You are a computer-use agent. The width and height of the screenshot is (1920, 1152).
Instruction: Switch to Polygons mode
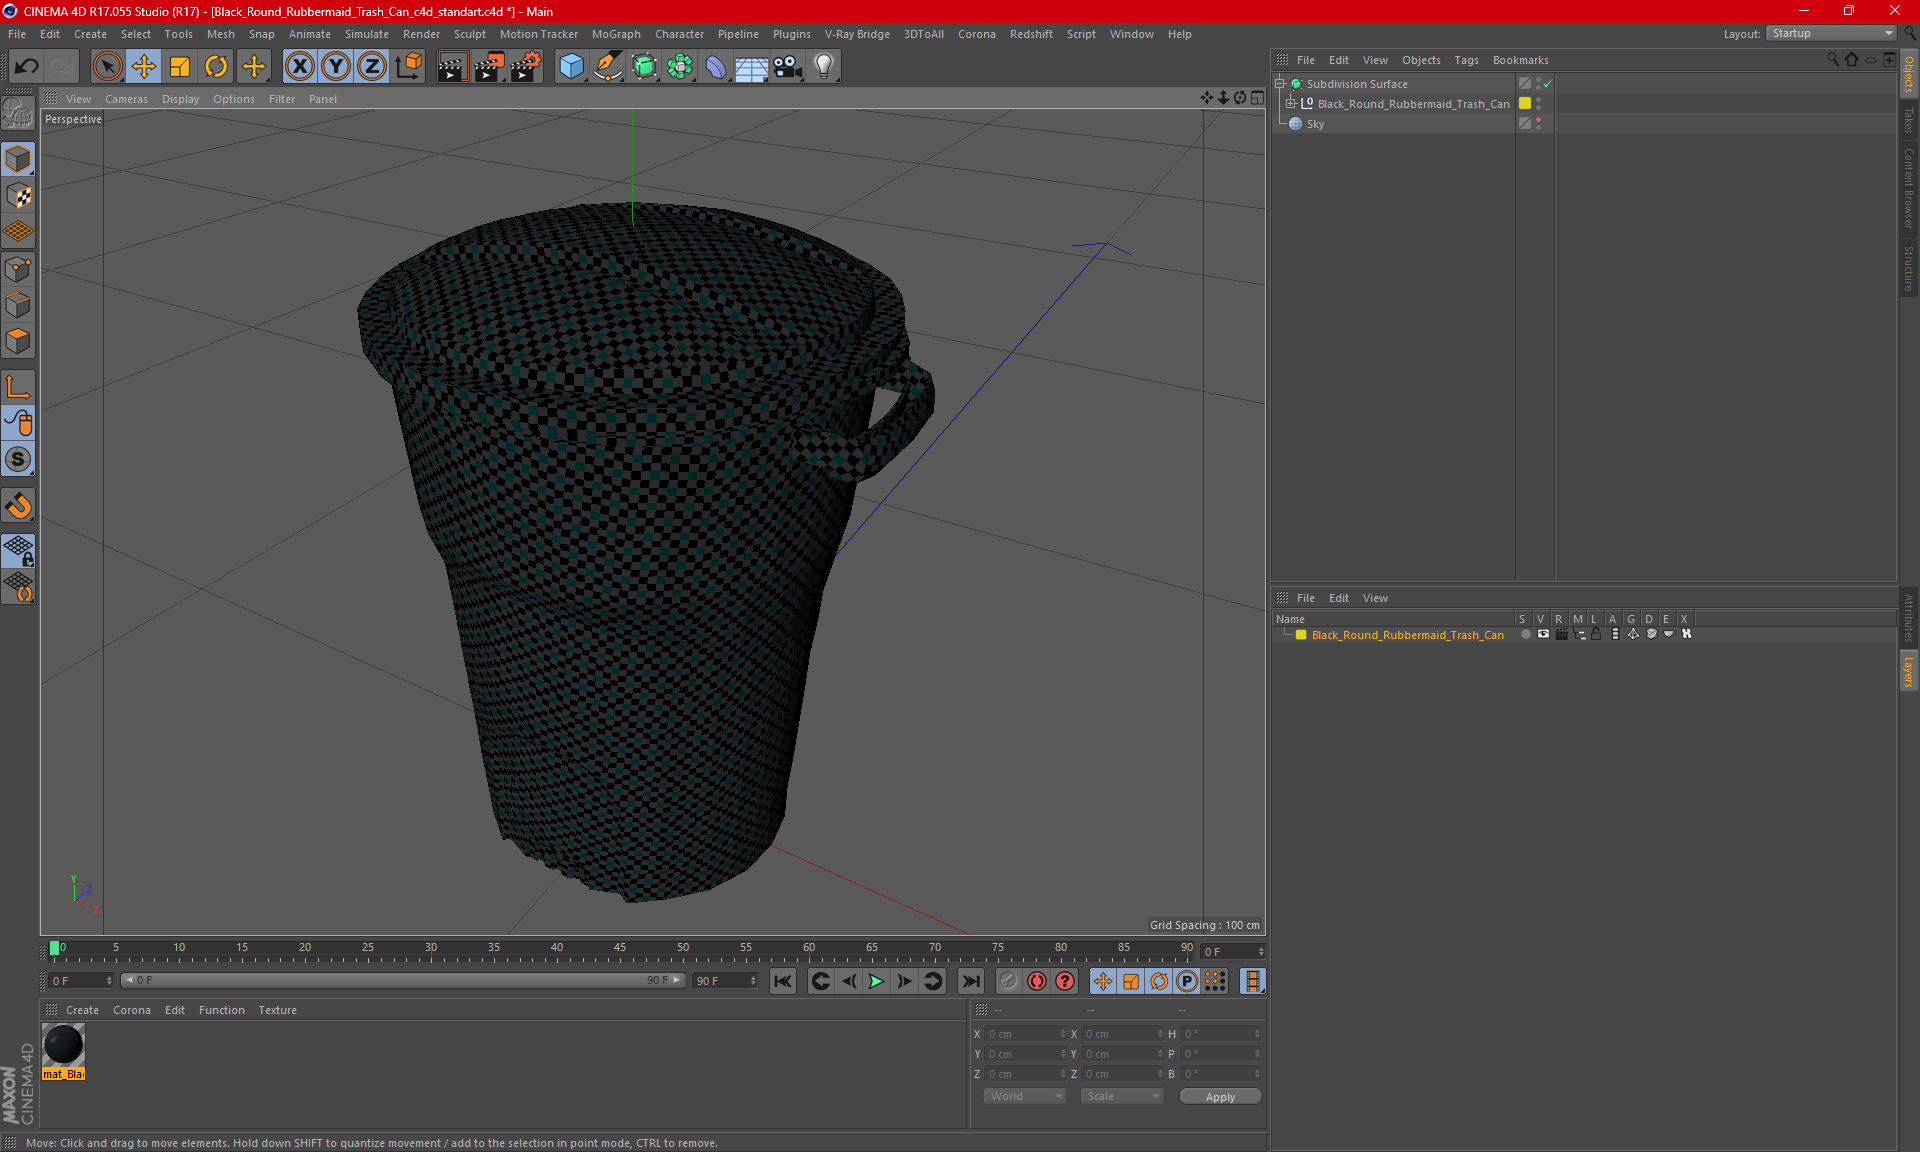pyautogui.click(x=18, y=342)
